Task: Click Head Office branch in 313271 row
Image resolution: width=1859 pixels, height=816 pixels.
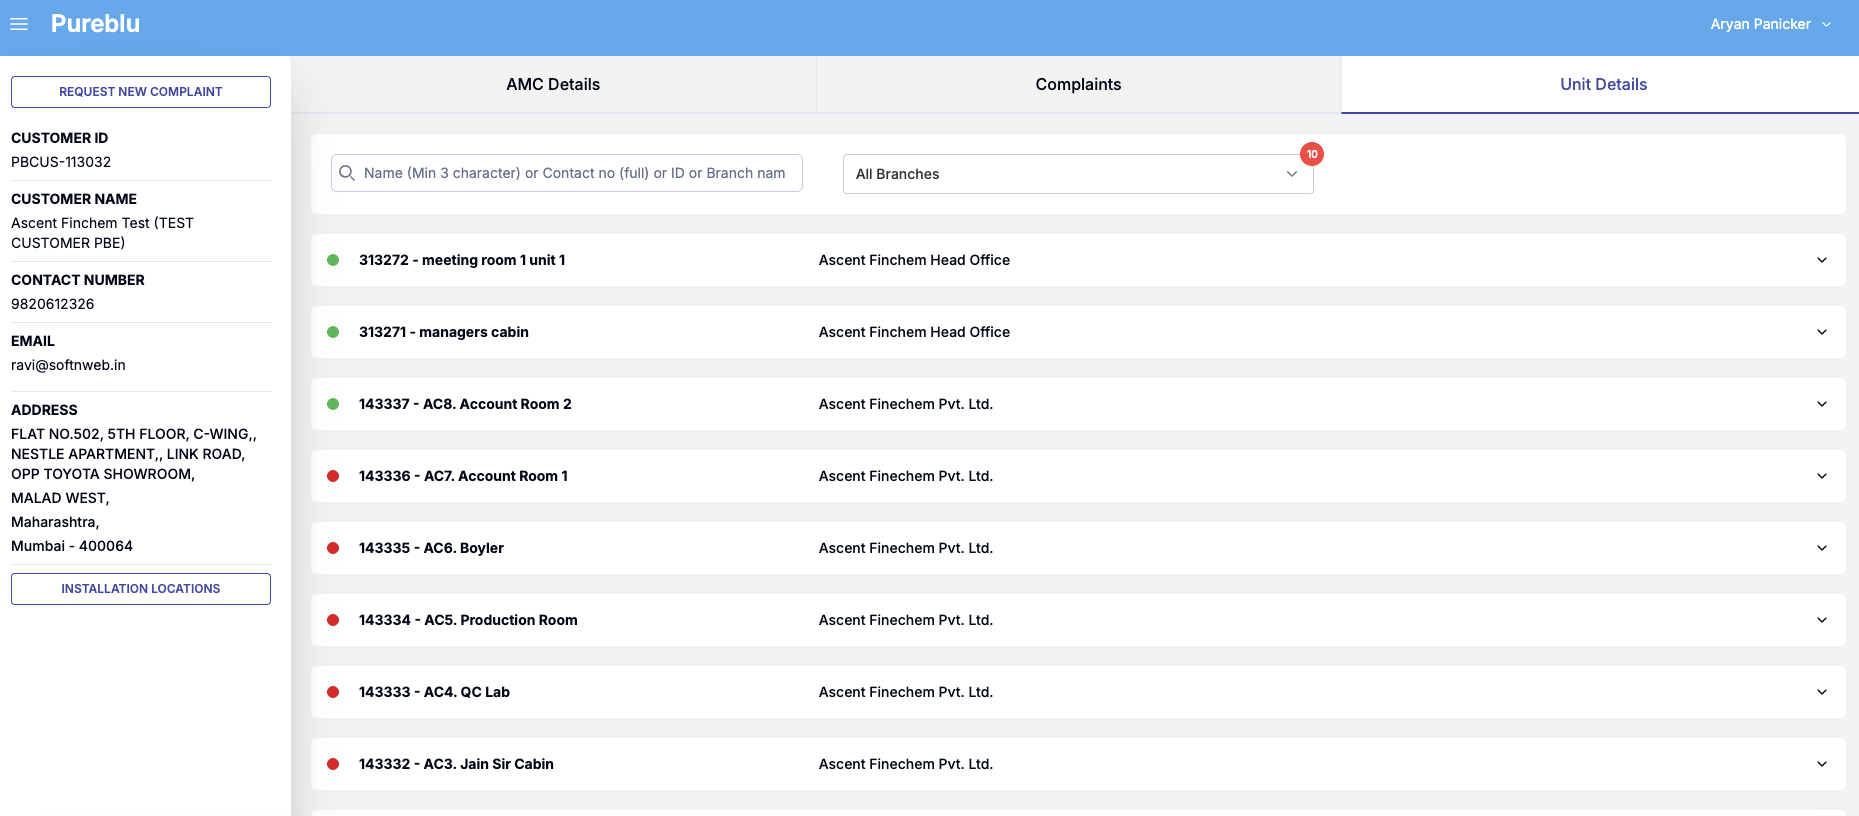Action: 914,332
